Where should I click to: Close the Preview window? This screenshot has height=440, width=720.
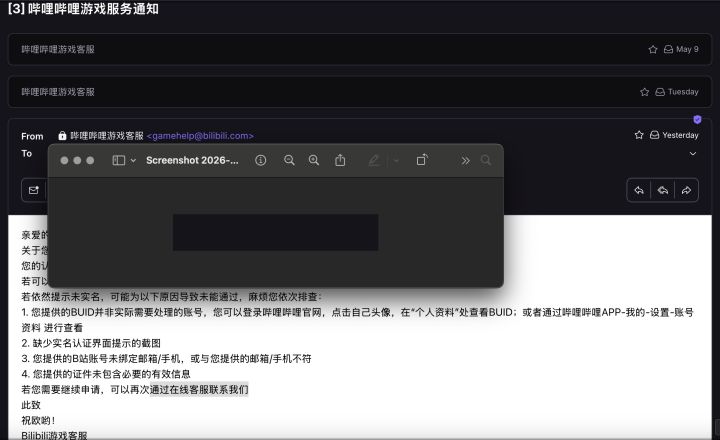(x=64, y=160)
